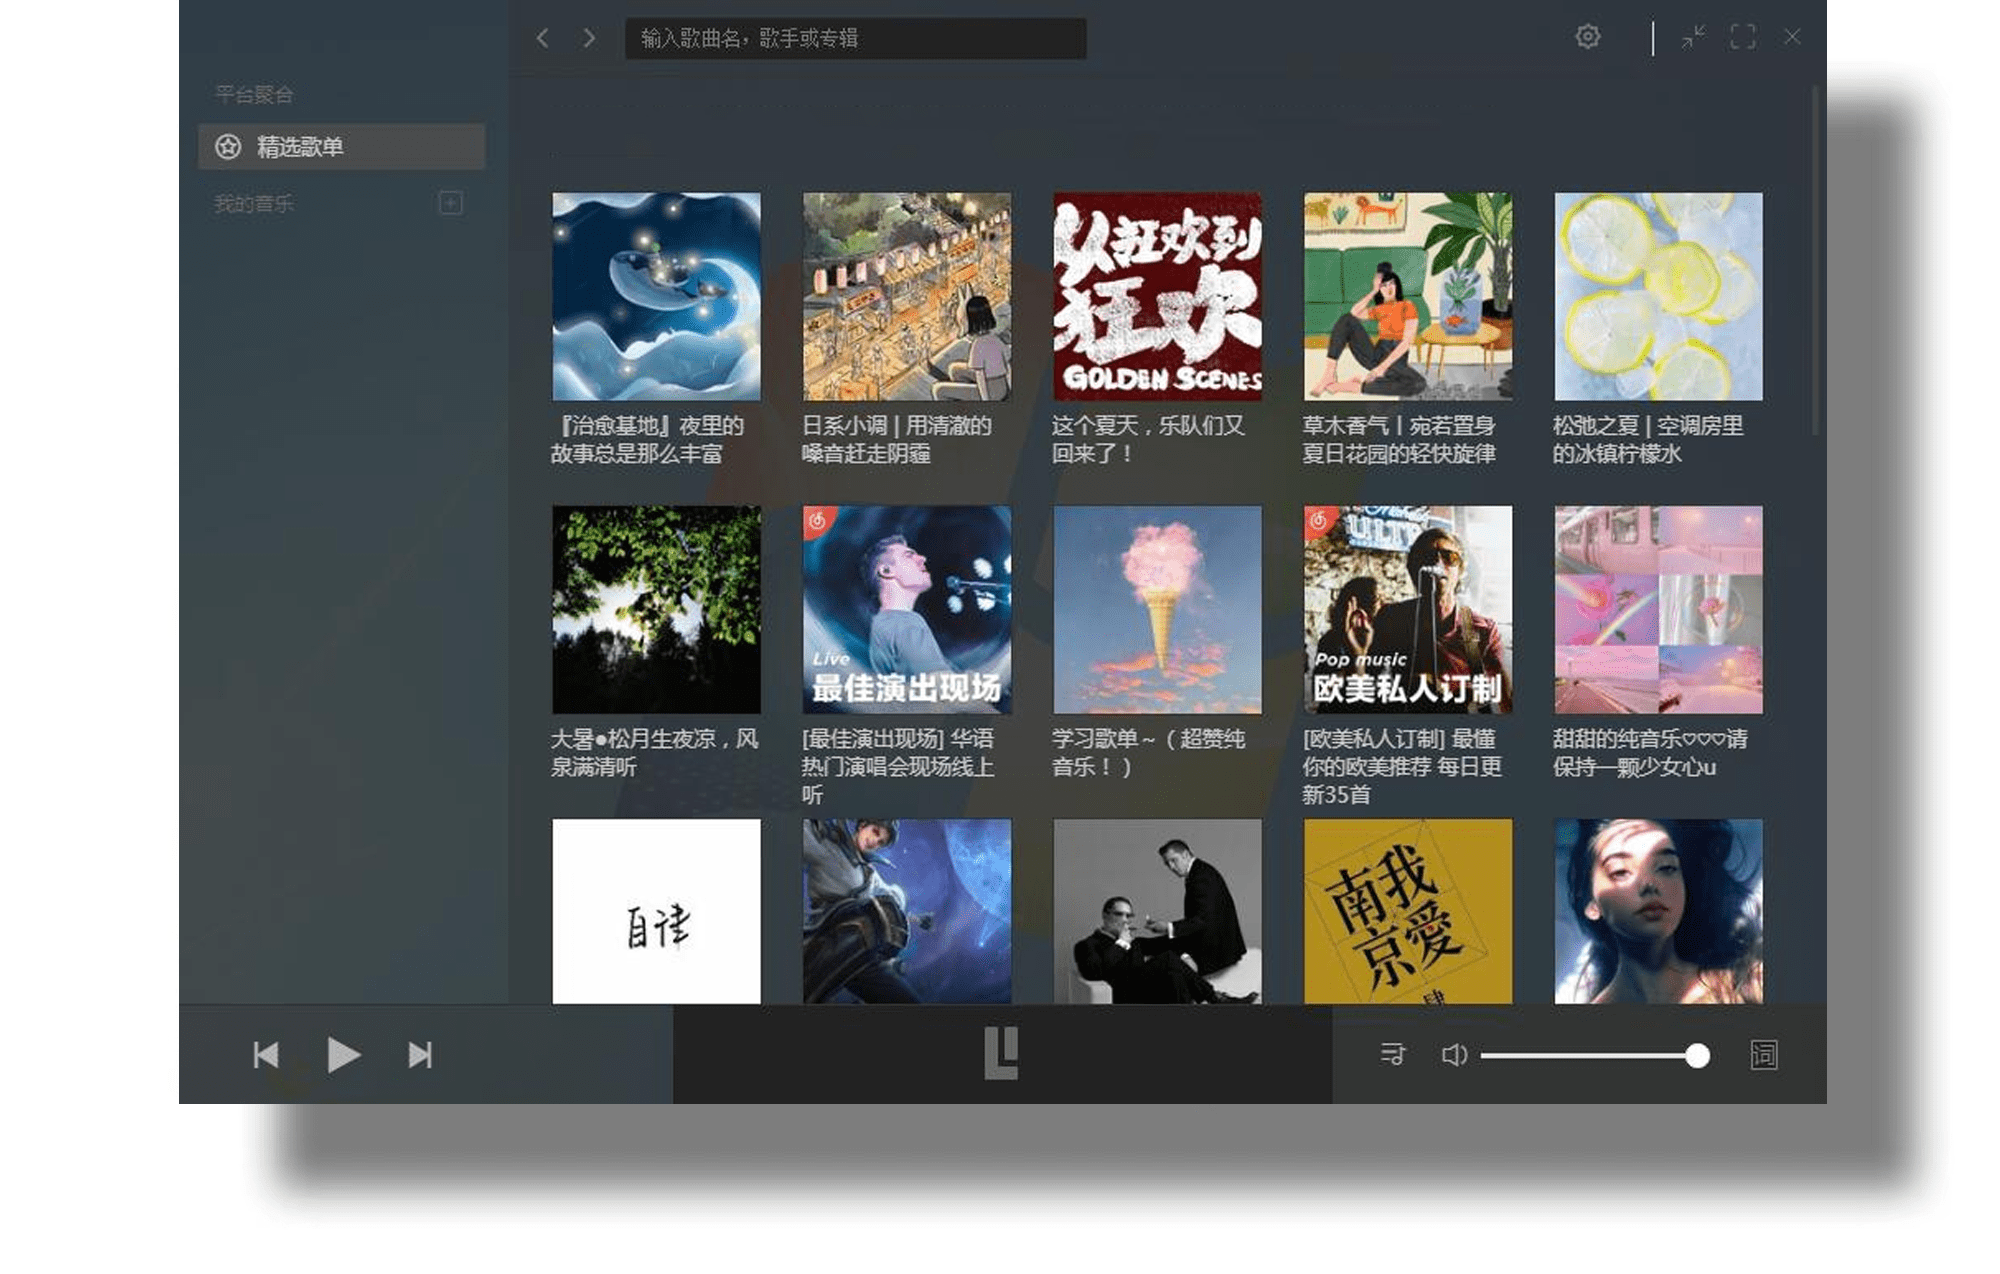Click title 甜甜的纯音乐 请保持一颗少女心
2000x1274 pixels.
coord(1650,753)
